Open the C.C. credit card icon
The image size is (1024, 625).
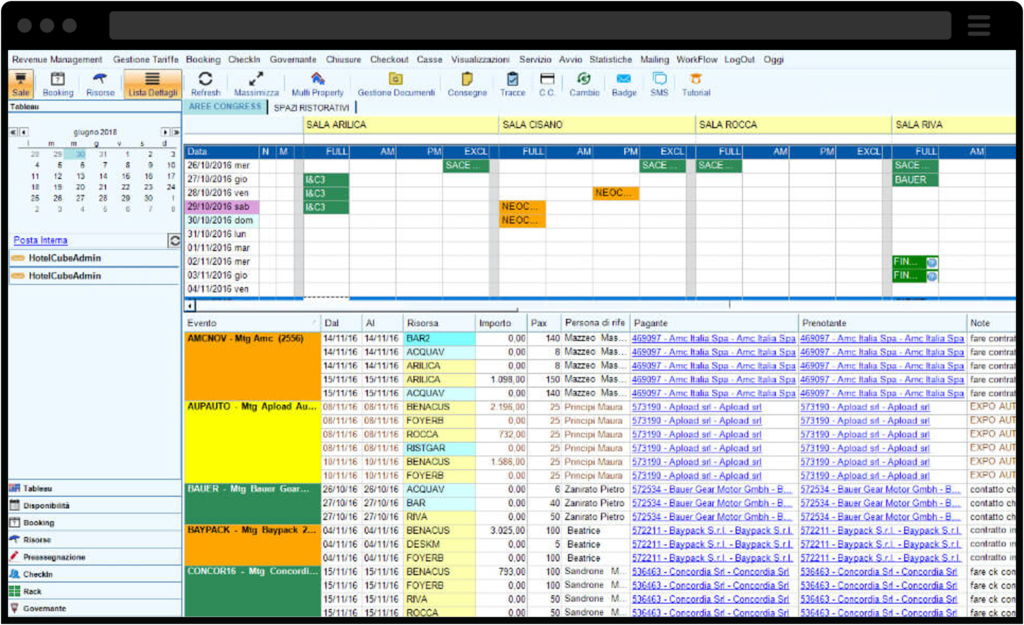(547, 84)
